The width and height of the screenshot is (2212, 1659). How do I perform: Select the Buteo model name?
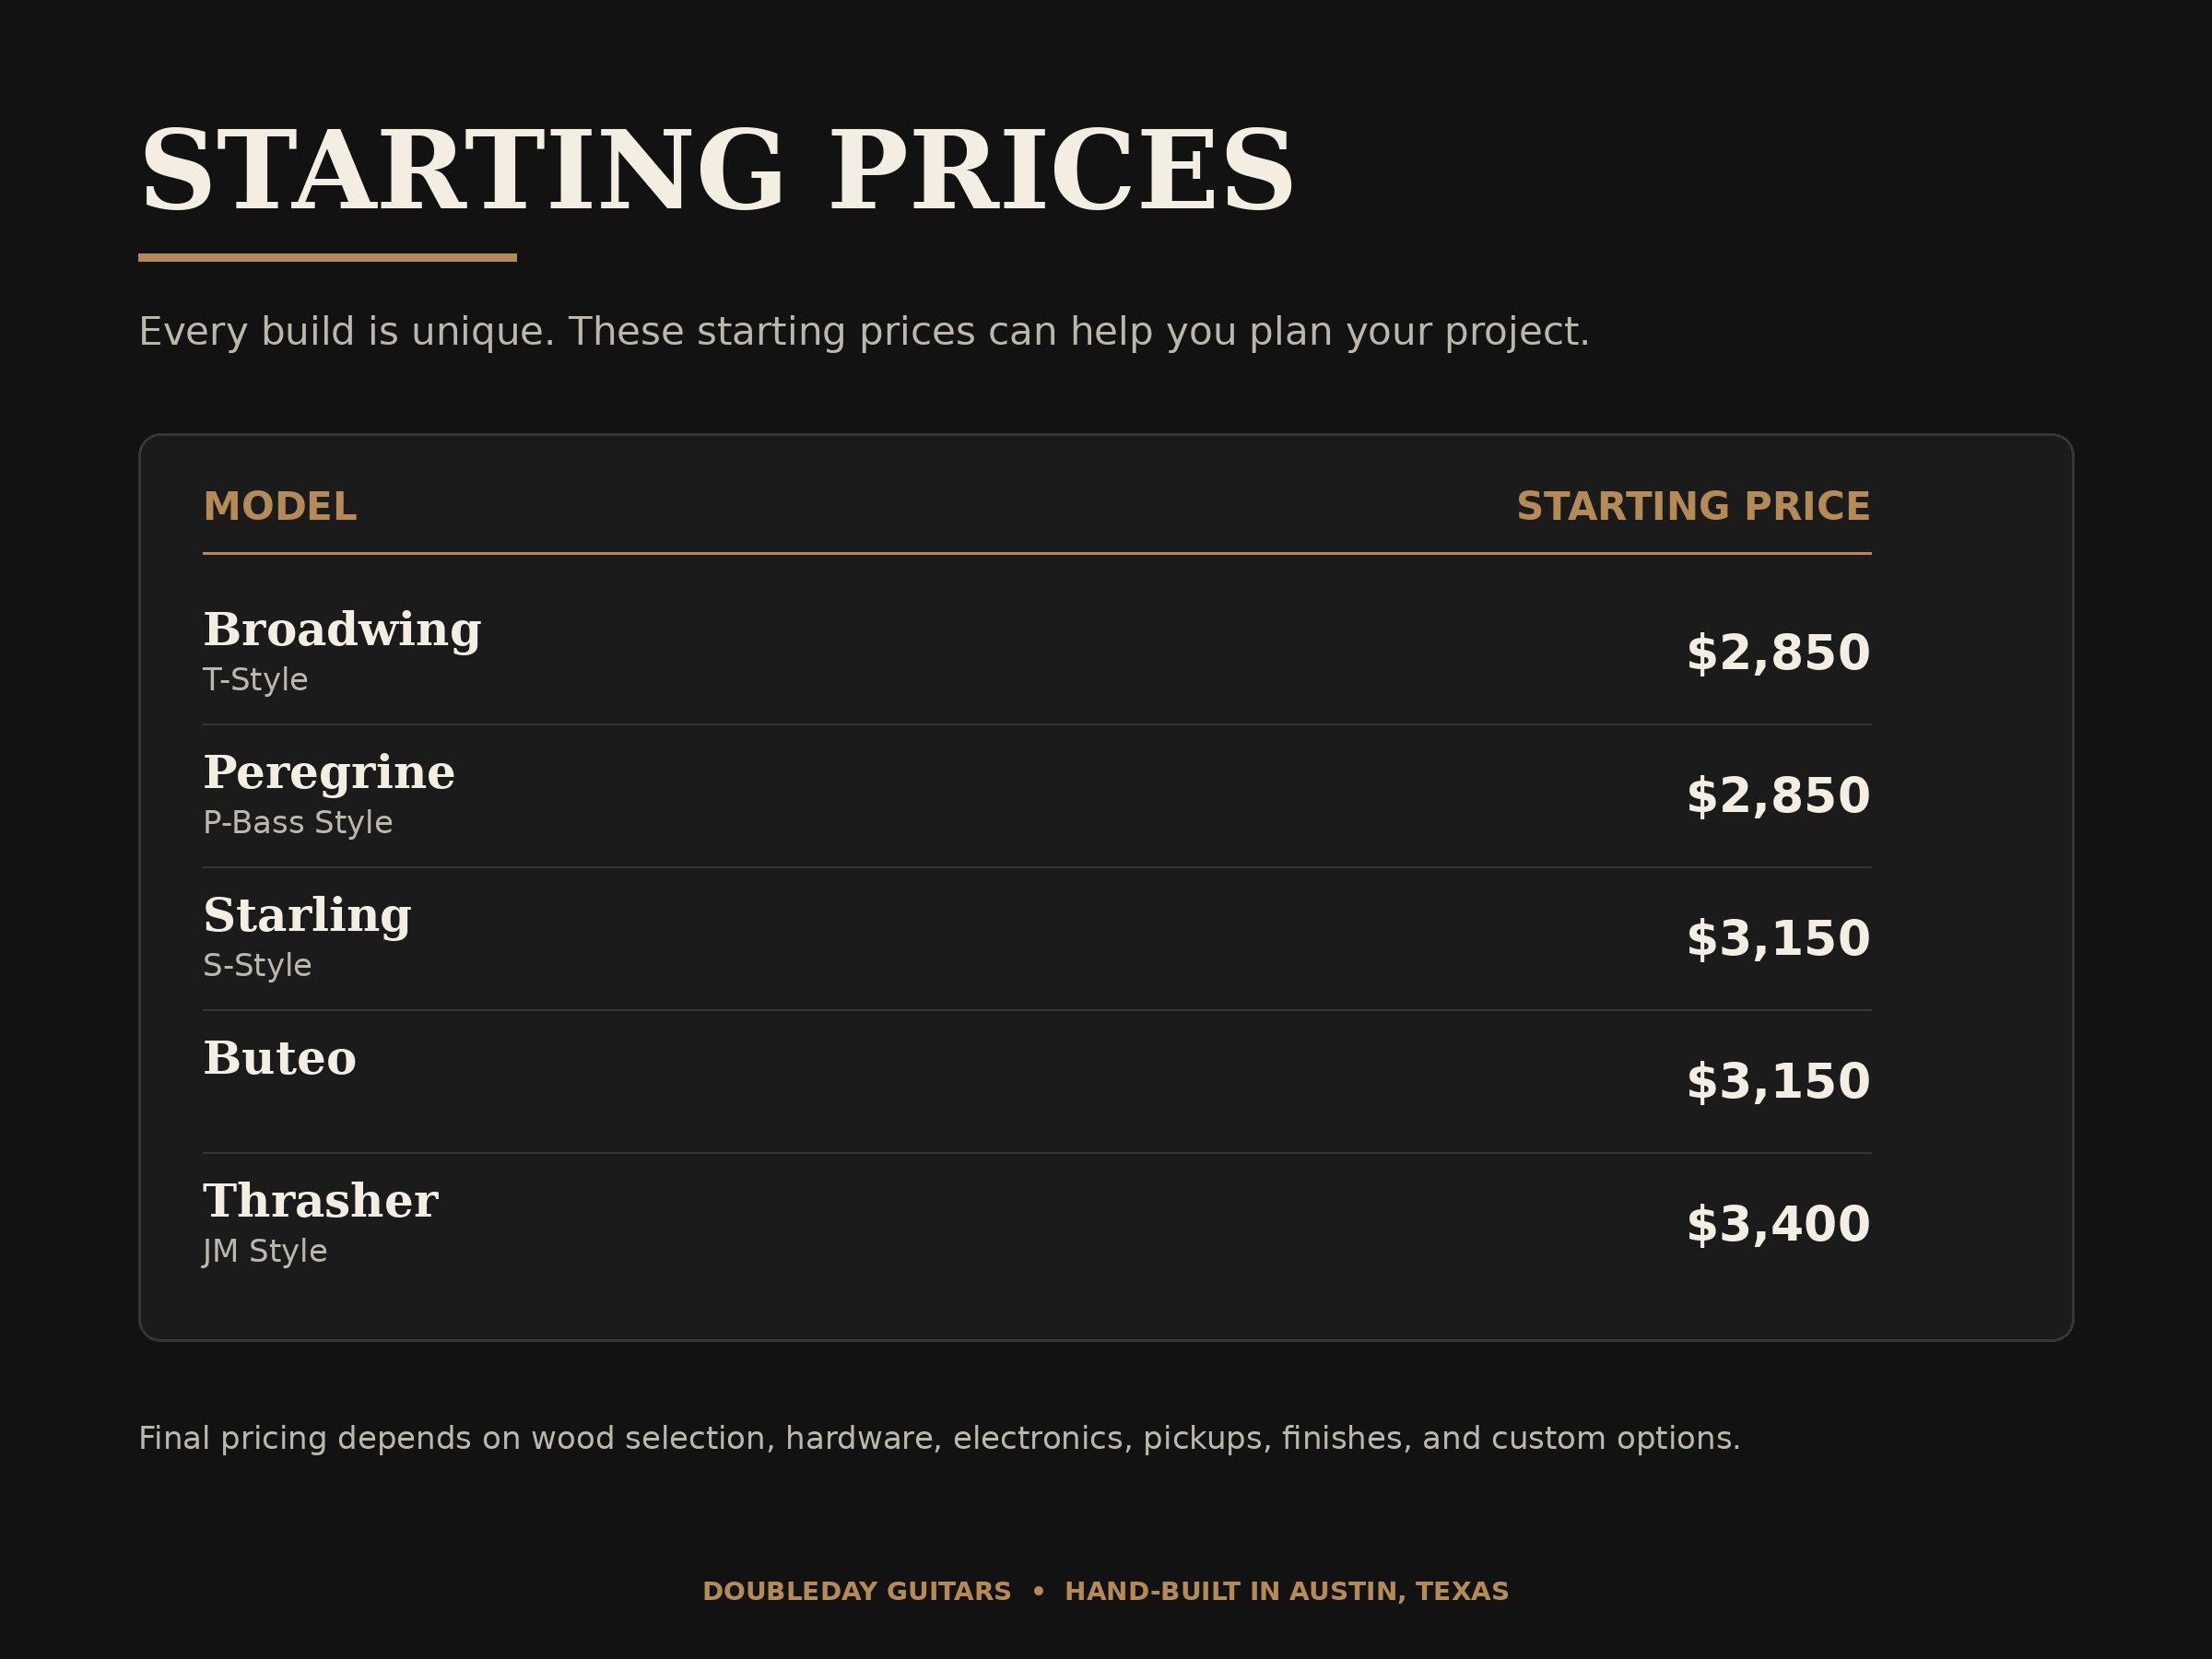click(279, 1058)
